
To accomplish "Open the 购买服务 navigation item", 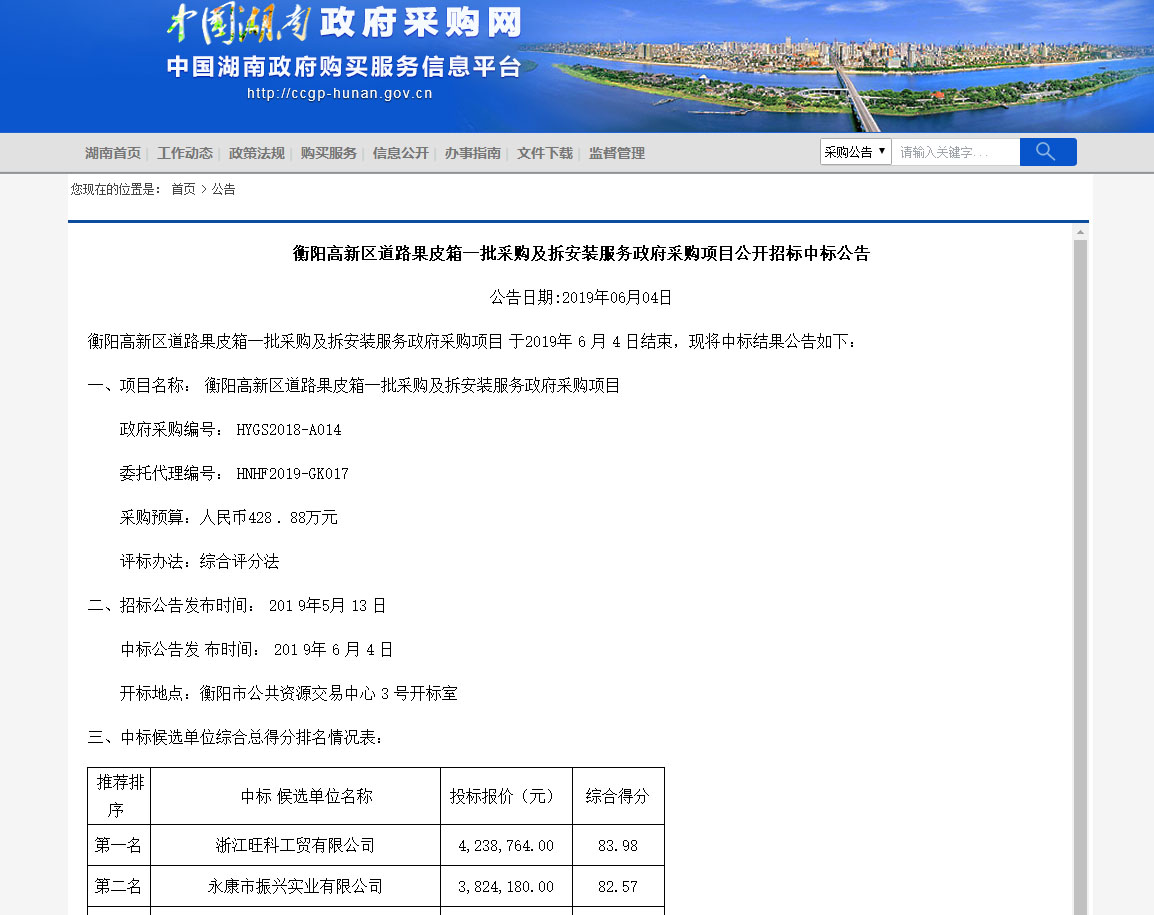I will coord(329,153).
